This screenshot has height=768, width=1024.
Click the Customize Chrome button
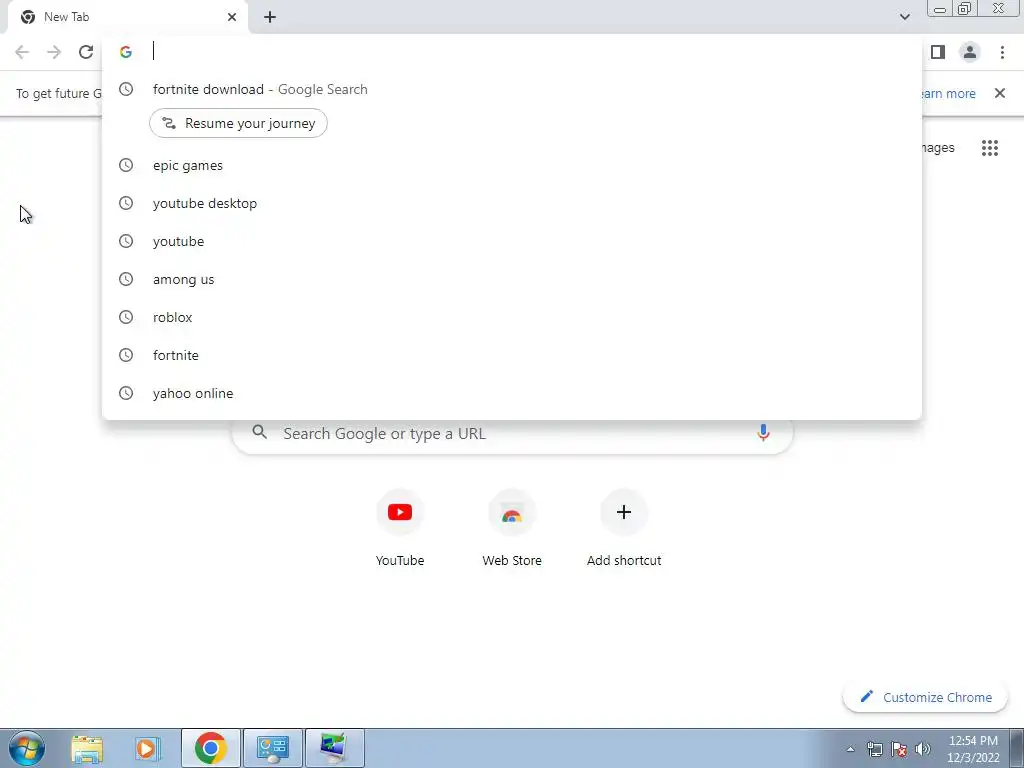[x=925, y=697]
